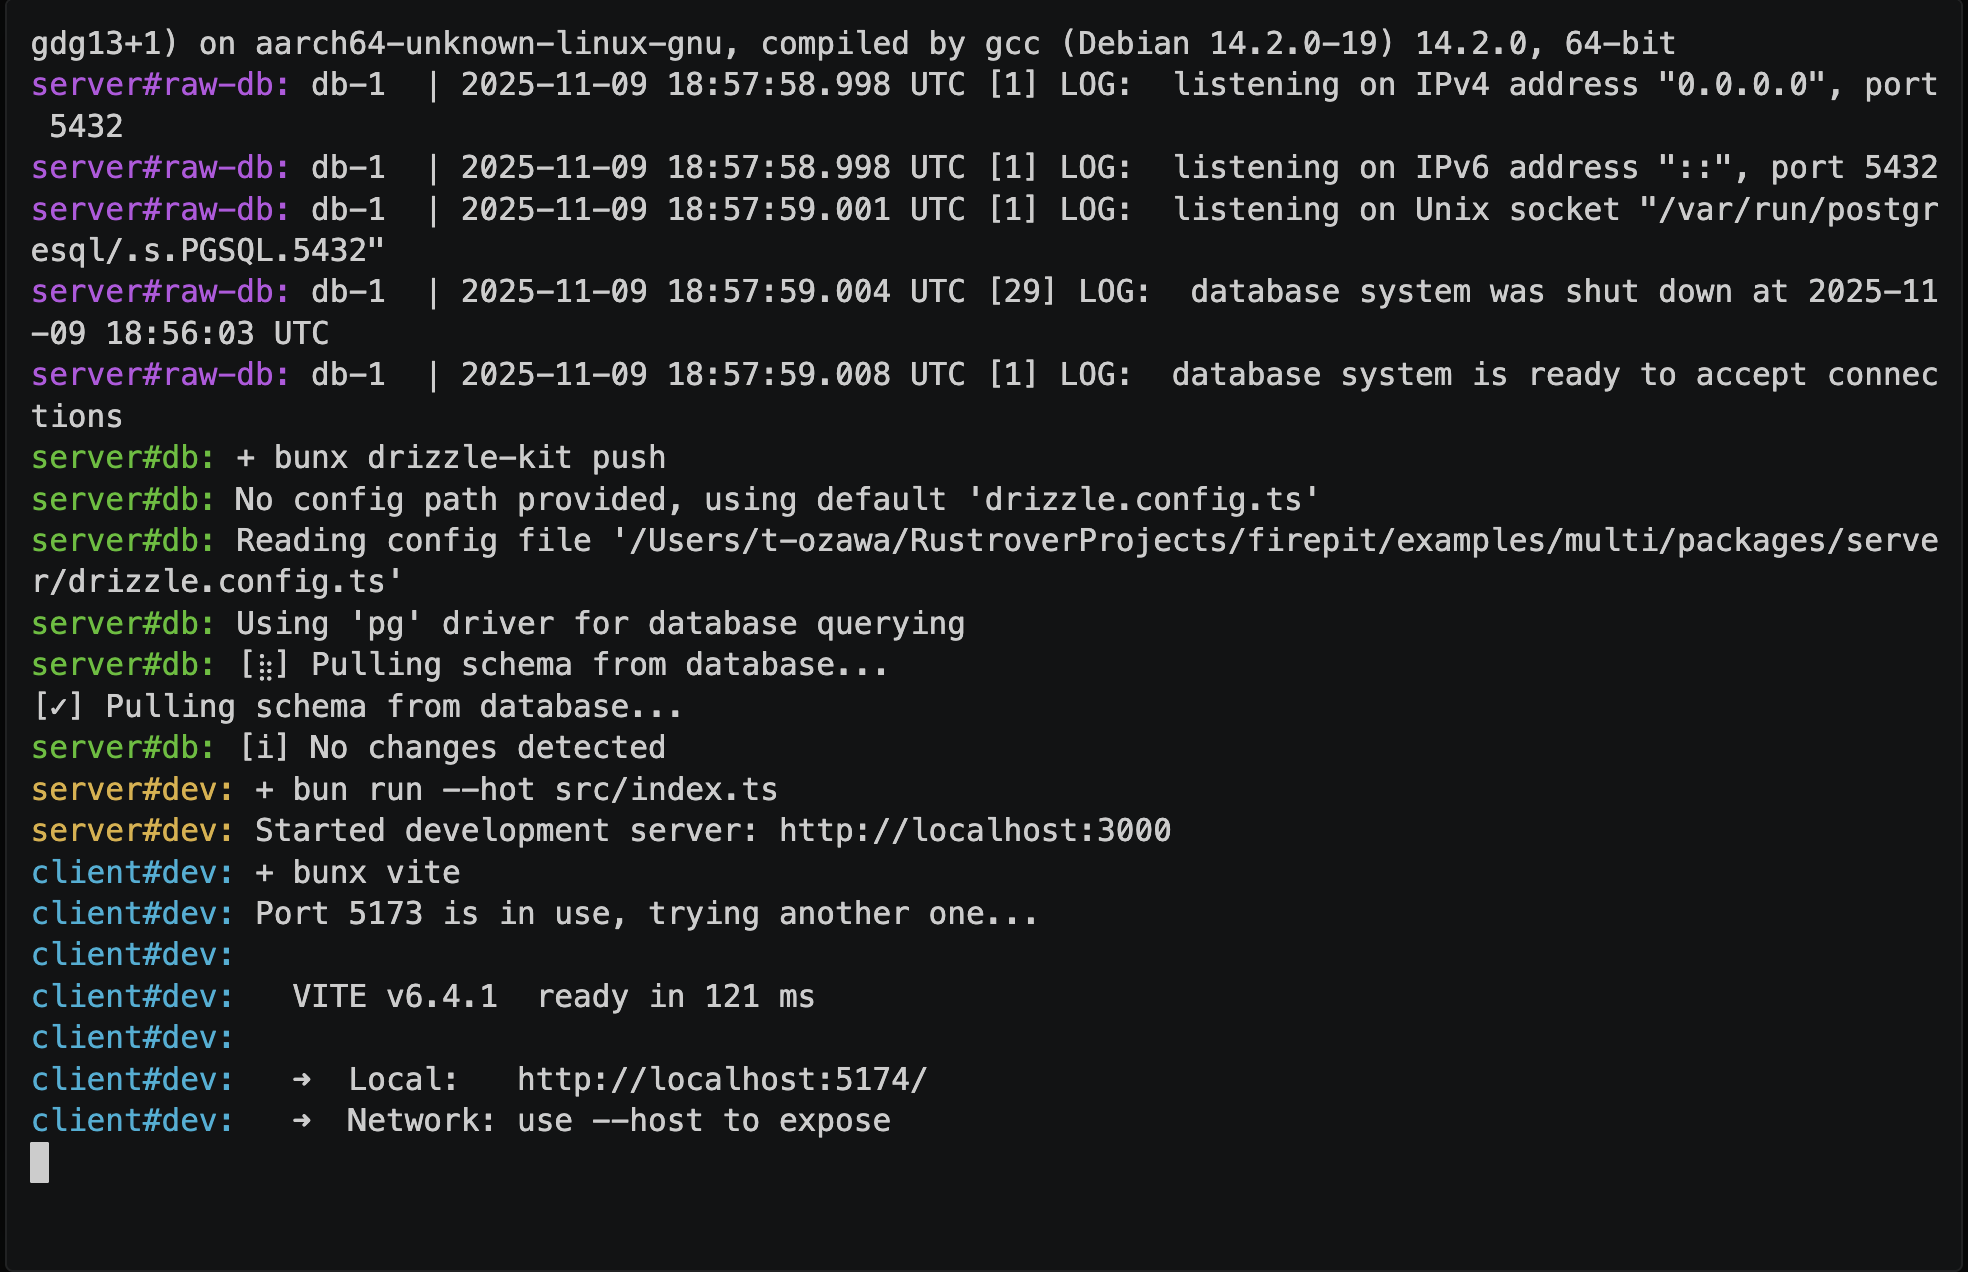Click the arrow before the Network label

pos(301,1121)
